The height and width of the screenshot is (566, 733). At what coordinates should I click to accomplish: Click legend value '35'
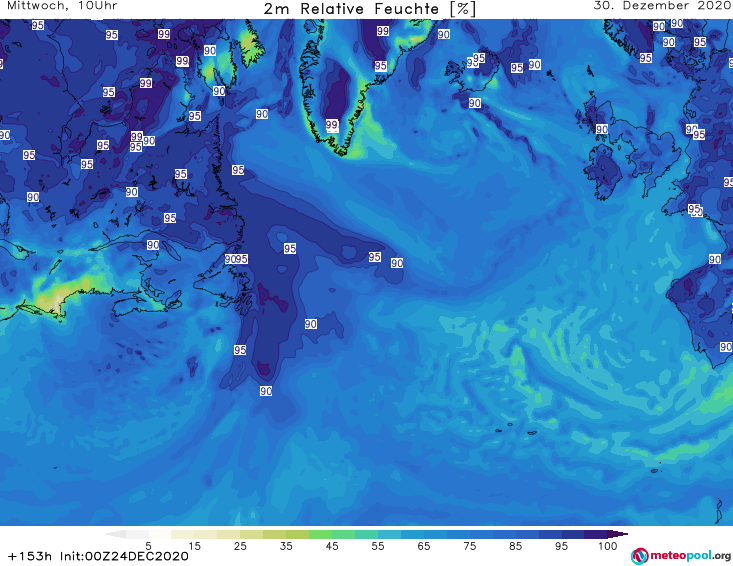point(286,546)
